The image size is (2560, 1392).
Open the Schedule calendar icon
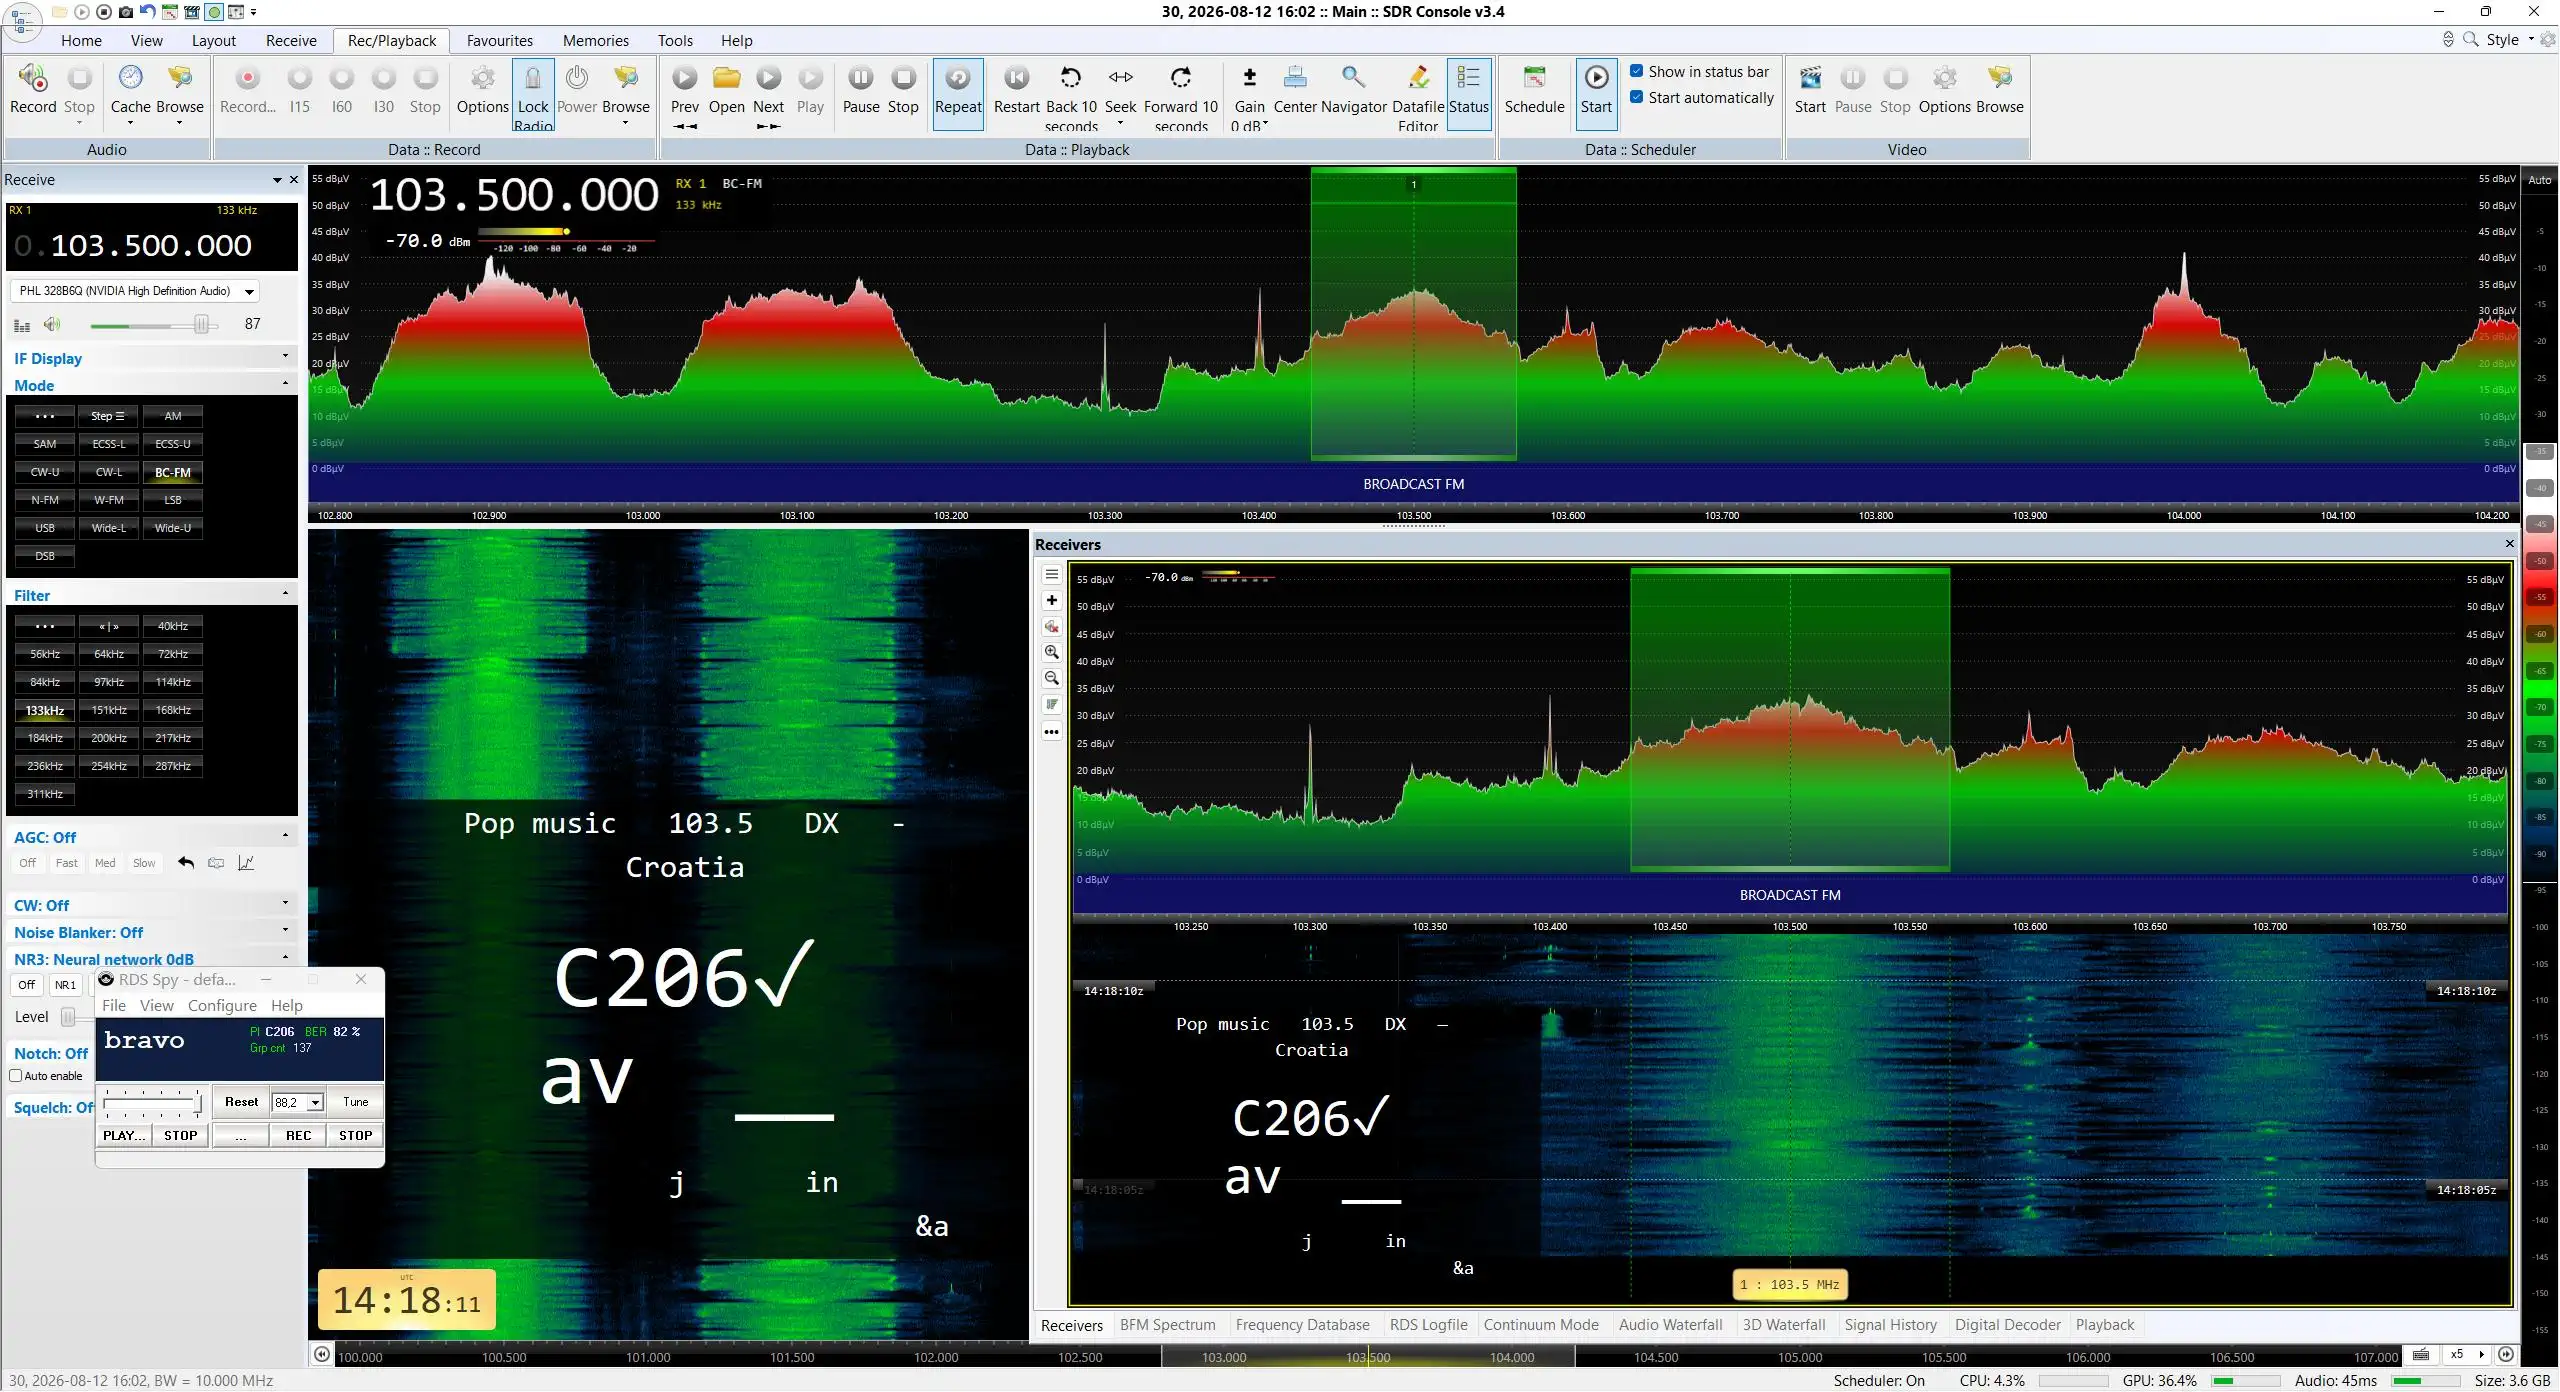coord(1534,78)
